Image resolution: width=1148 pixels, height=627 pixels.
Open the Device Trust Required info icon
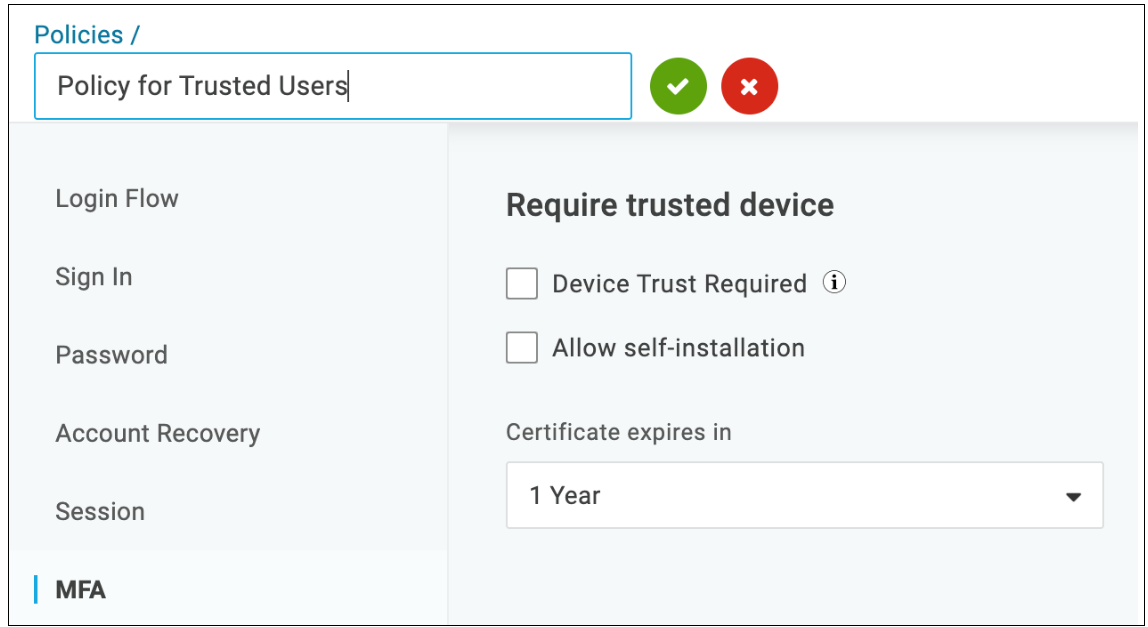tap(834, 282)
